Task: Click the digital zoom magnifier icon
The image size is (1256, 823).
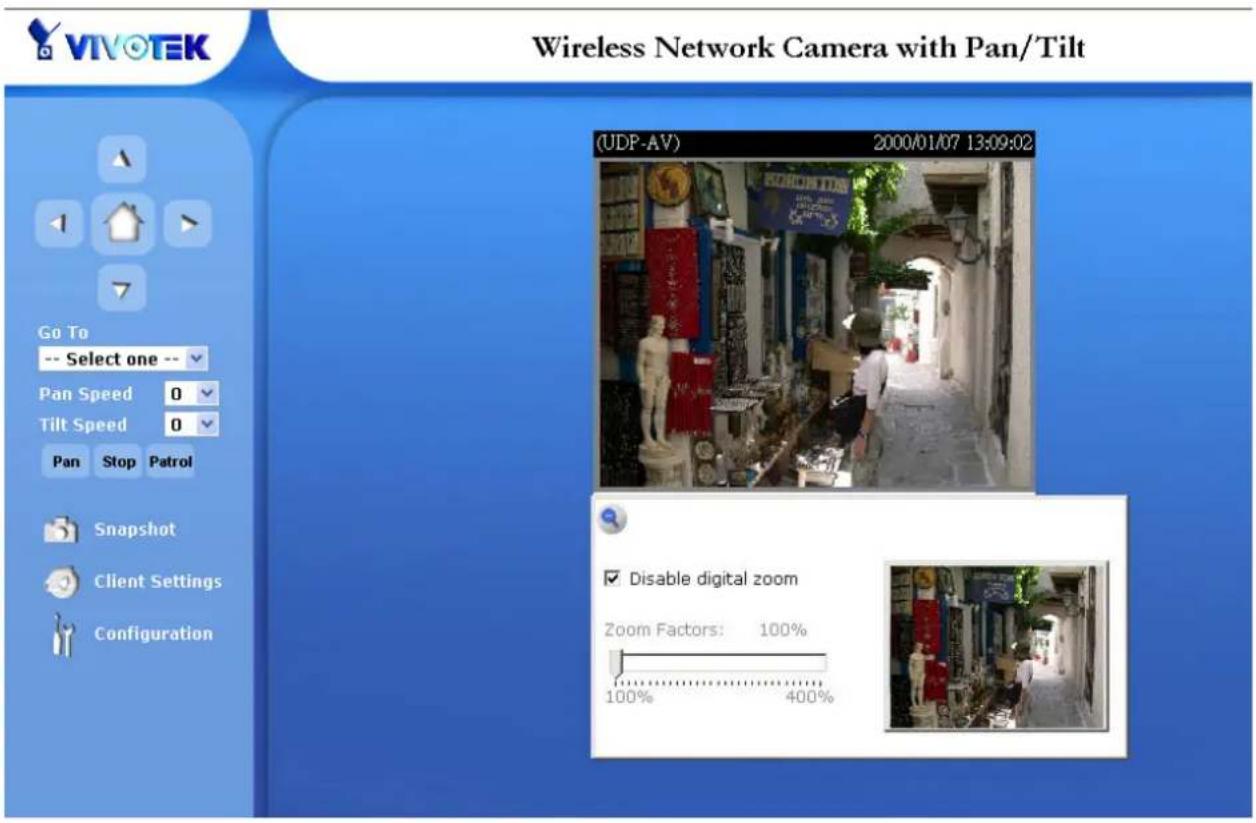Action: [611, 519]
